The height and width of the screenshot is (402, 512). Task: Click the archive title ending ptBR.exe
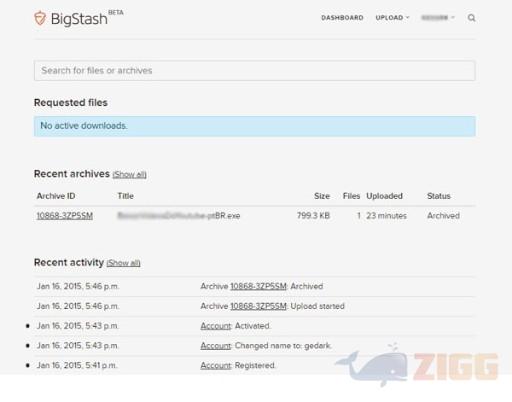(179, 216)
